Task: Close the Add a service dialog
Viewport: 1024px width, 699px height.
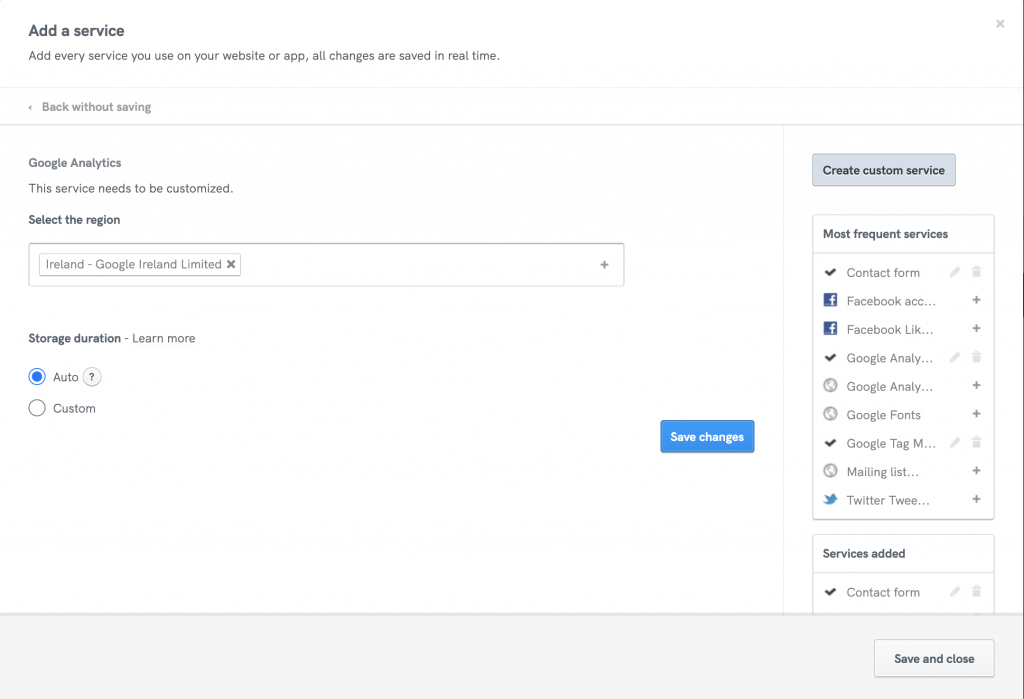Action: (1000, 24)
